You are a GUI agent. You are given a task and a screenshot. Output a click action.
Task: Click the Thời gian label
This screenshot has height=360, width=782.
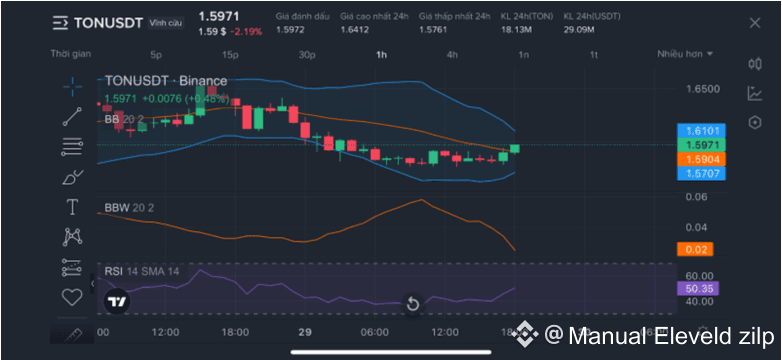[71, 54]
